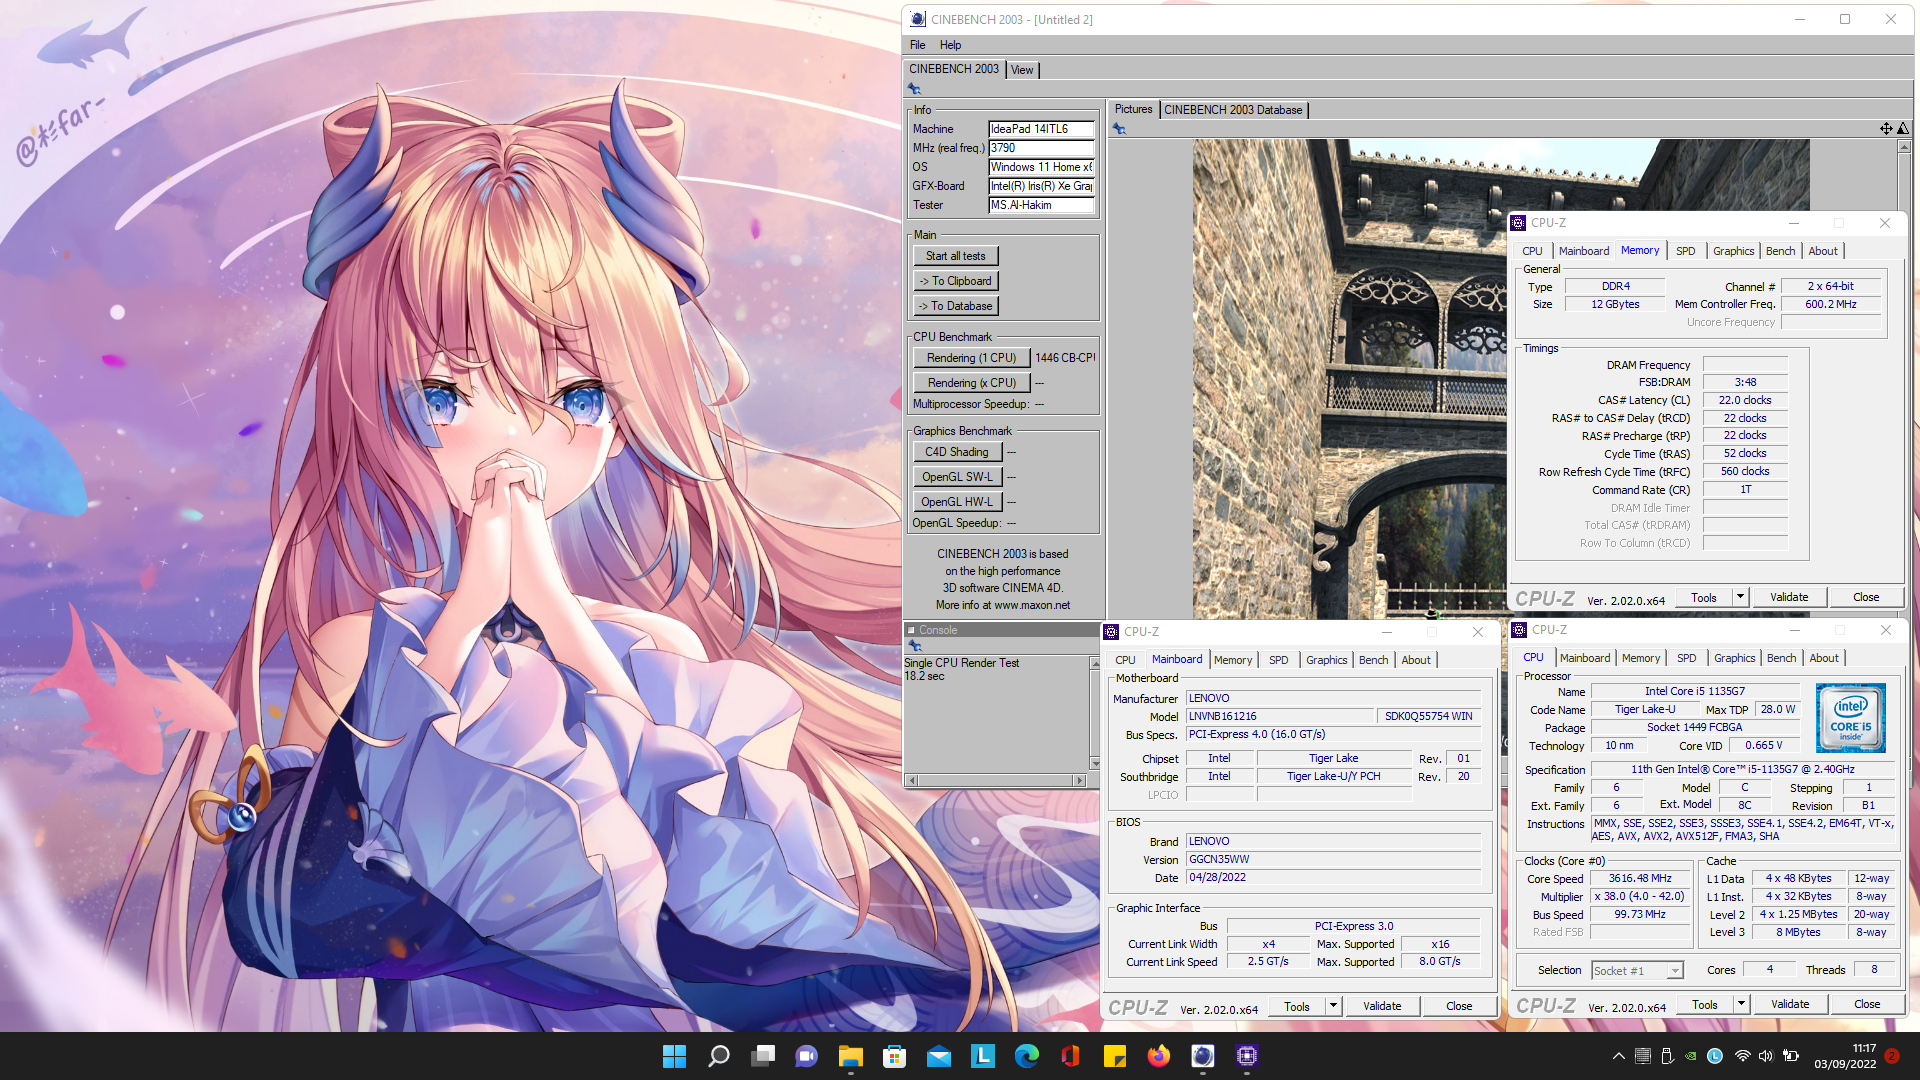The height and width of the screenshot is (1080, 1920).
Task: Open Office from the taskbar
Action: coord(1070,1056)
